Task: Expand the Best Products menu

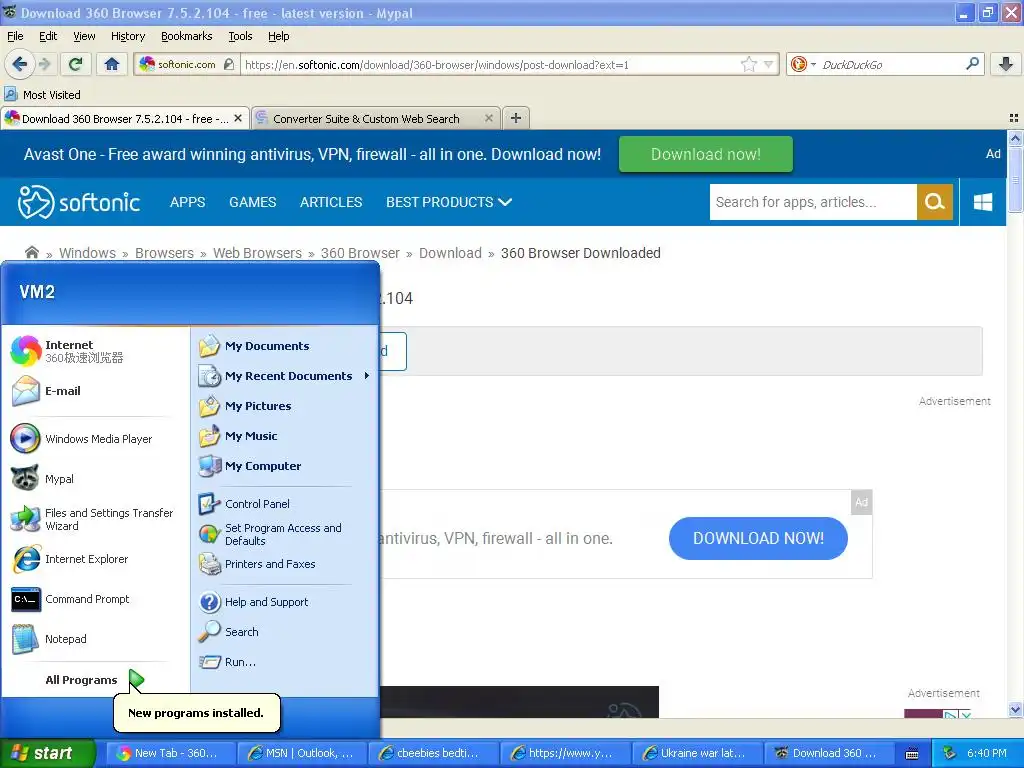Action: (449, 202)
